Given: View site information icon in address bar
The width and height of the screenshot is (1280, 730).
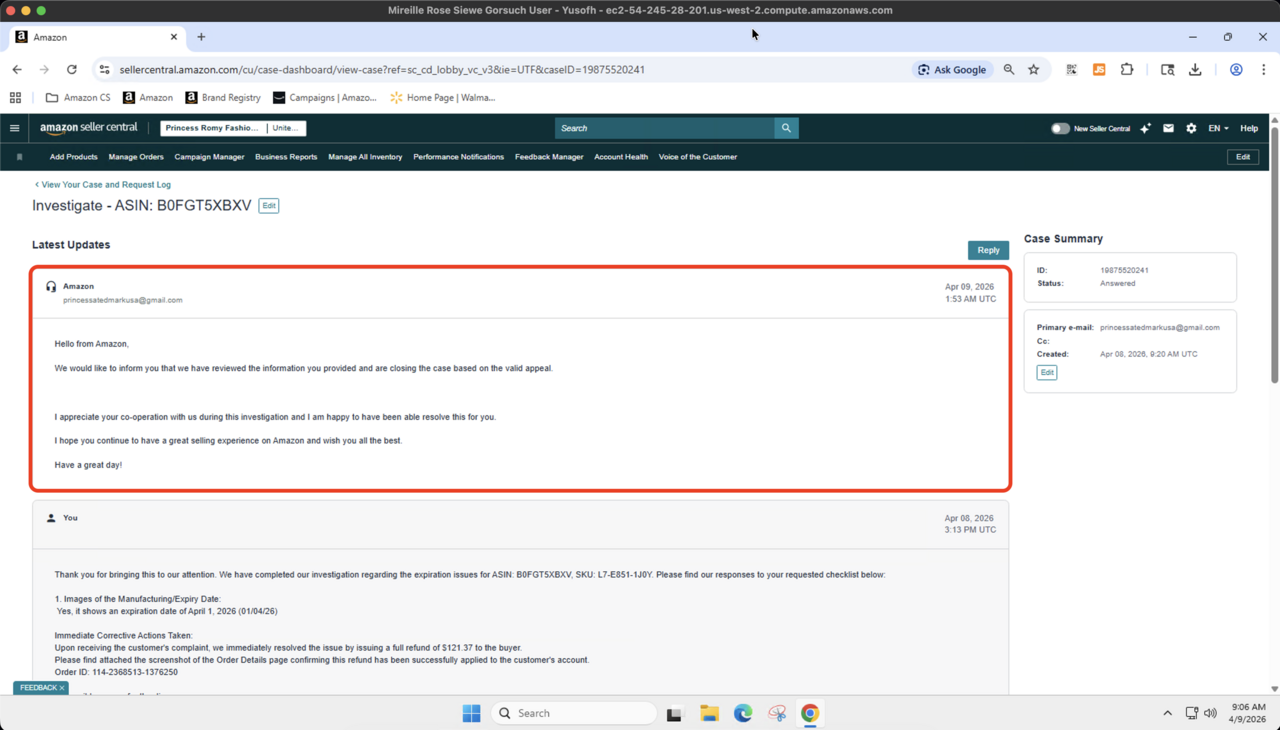Looking at the screenshot, I should pyautogui.click(x=103, y=70).
